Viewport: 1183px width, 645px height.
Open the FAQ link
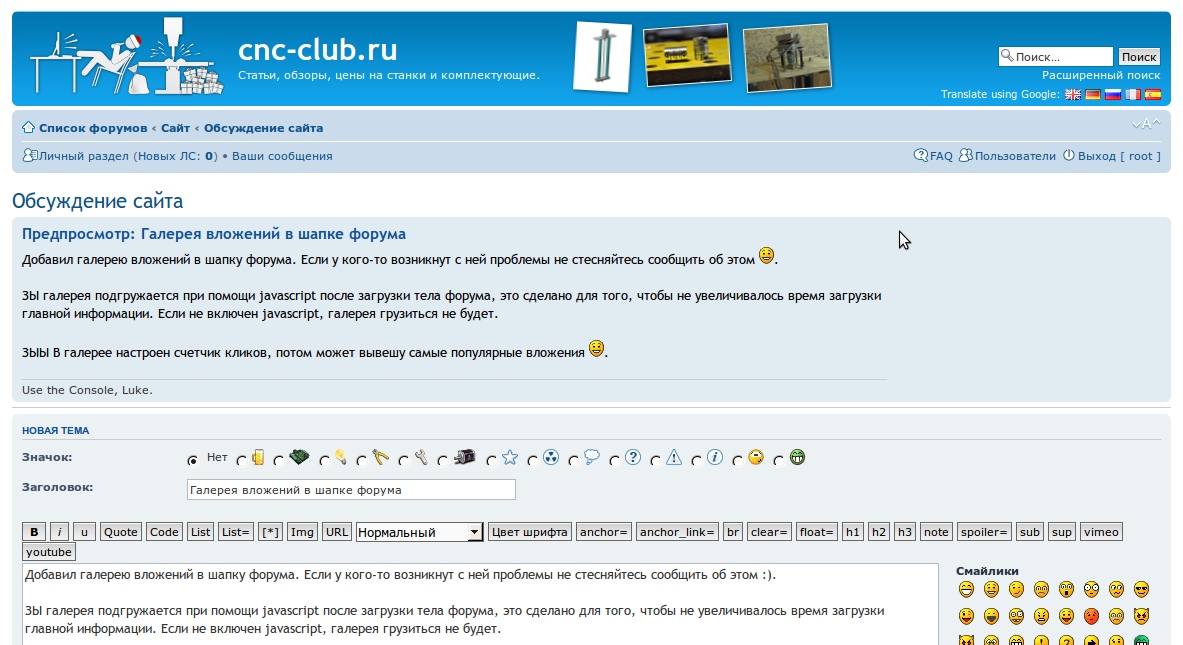941,156
